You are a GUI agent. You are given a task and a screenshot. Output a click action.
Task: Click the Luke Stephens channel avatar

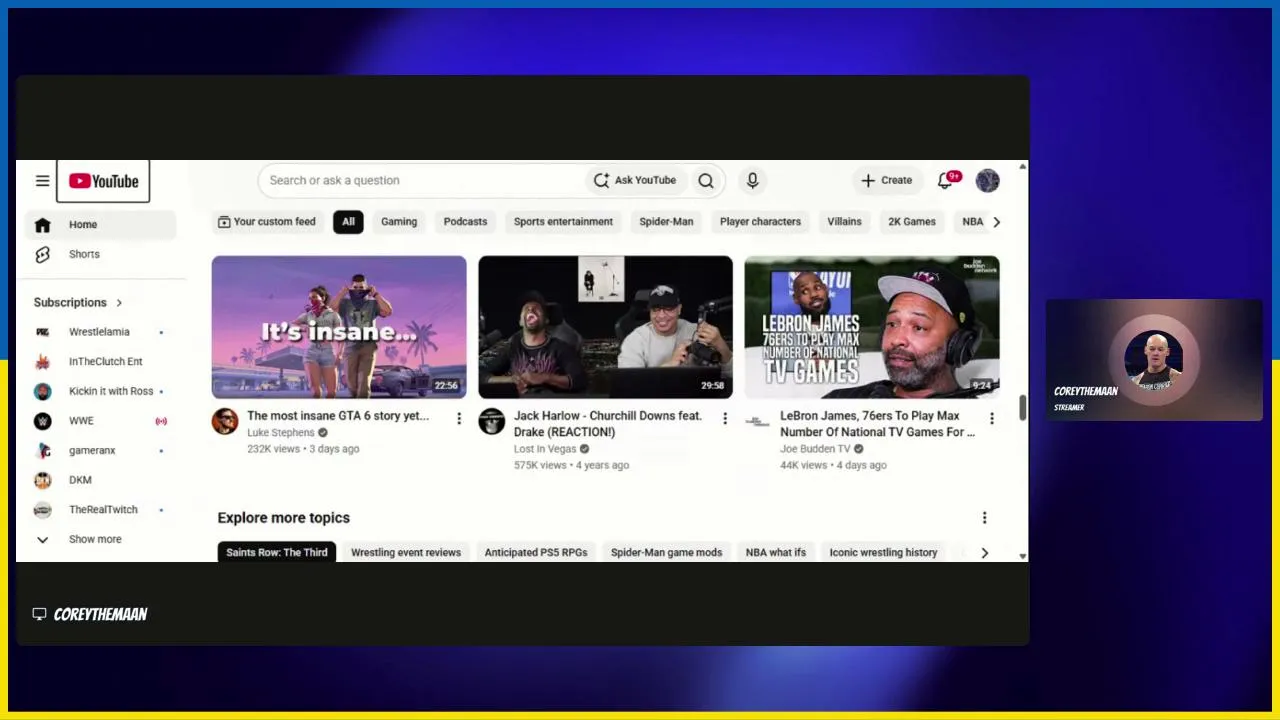tap(225, 421)
